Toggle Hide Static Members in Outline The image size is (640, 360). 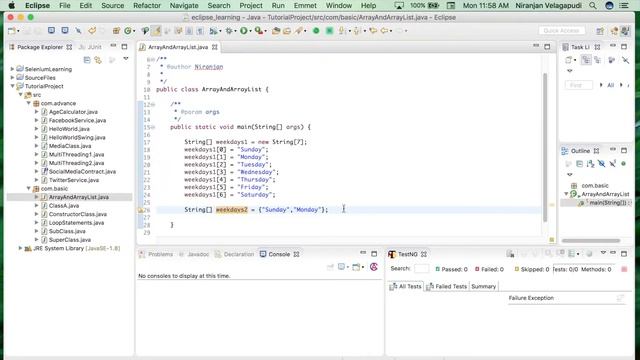[x=613, y=164]
